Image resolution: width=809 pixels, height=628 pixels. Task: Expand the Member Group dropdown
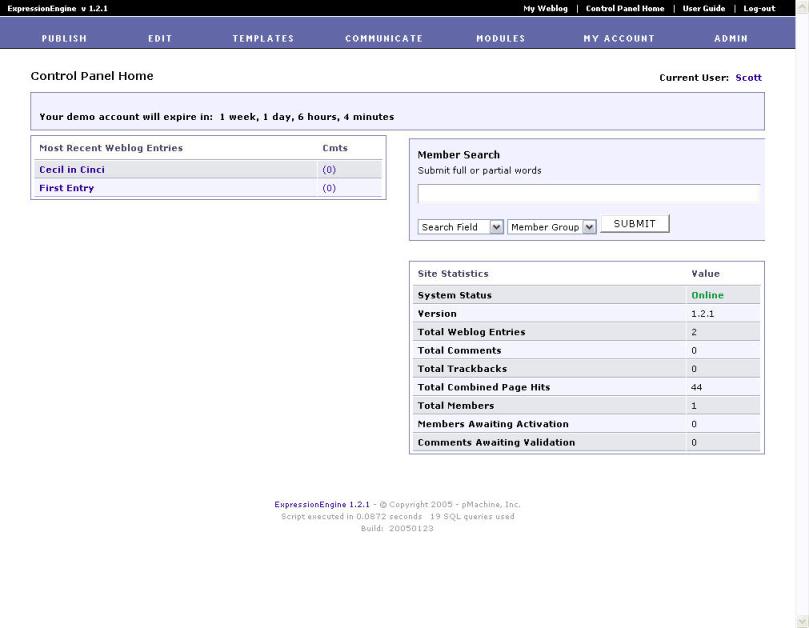coord(552,227)
